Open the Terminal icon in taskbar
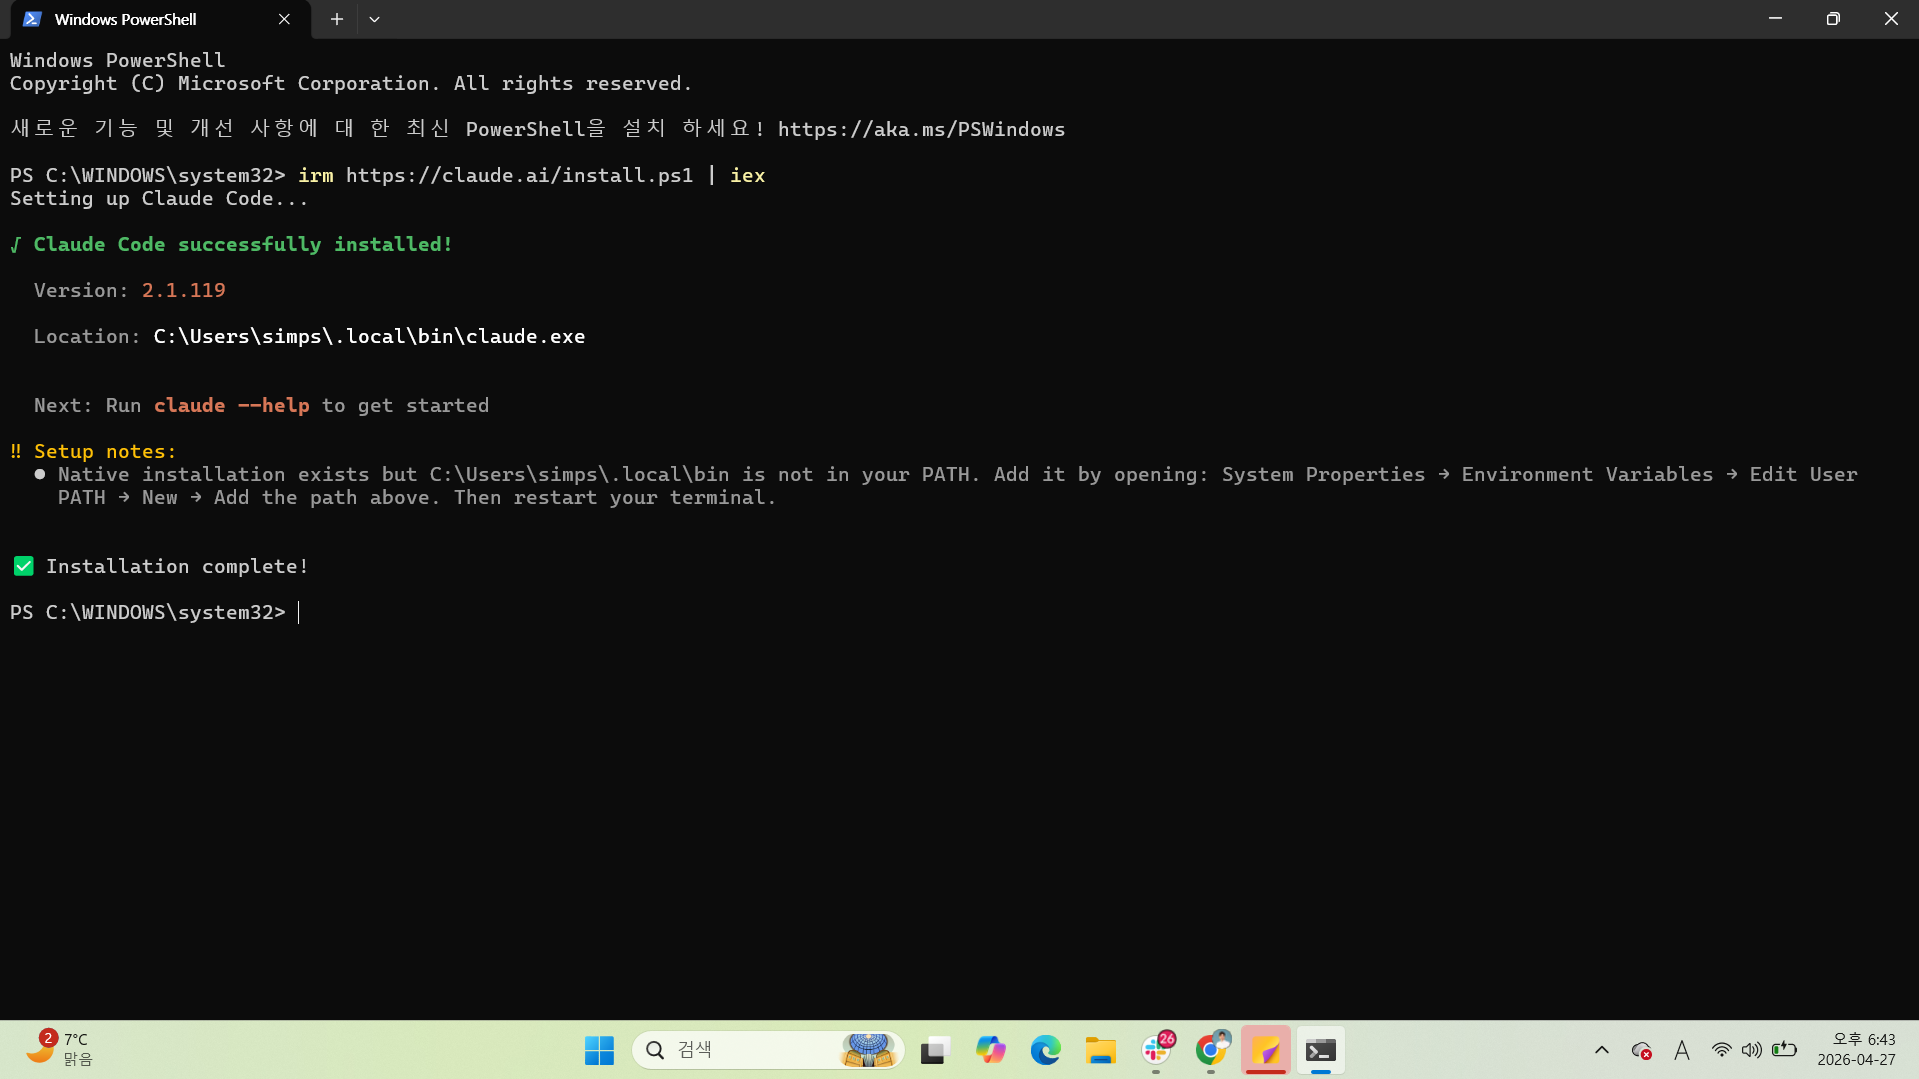Screen dimensions: 1919x1079 (x=1321, y=1050)
